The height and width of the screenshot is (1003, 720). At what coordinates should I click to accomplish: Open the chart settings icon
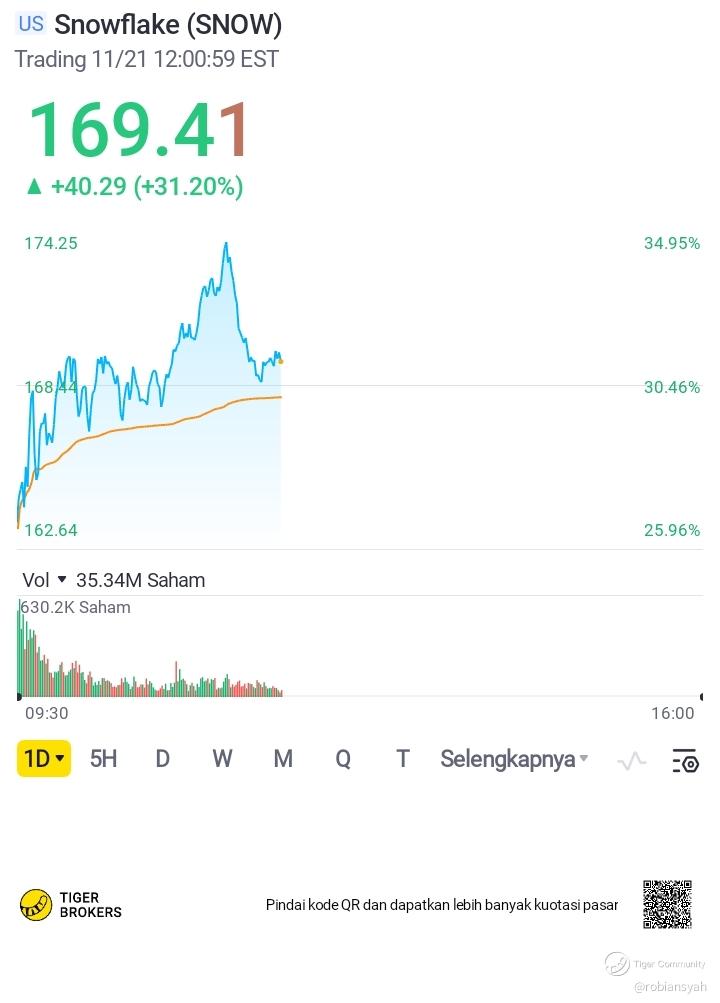tap(685, 760)
